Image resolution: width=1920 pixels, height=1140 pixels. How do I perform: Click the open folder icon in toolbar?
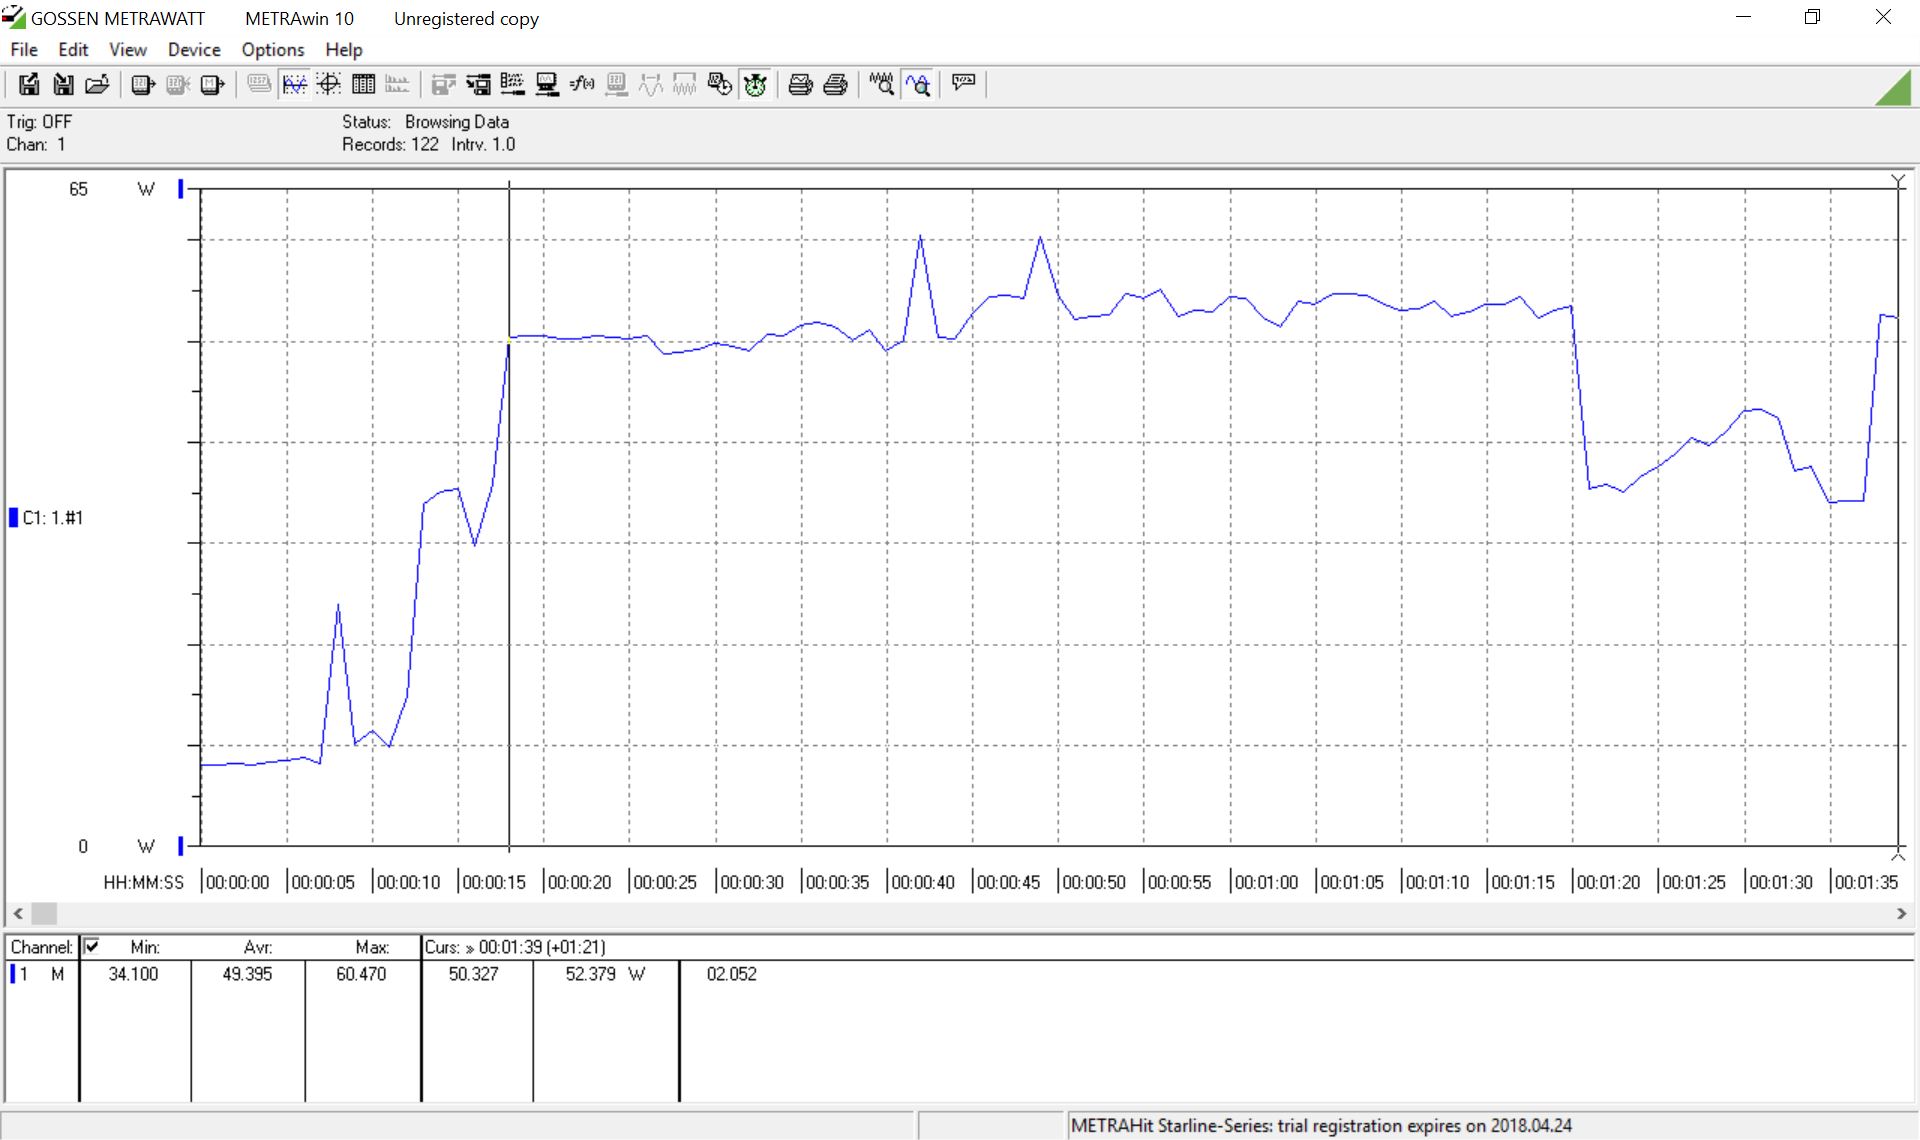pyautogui.click(x=97, y=85)
